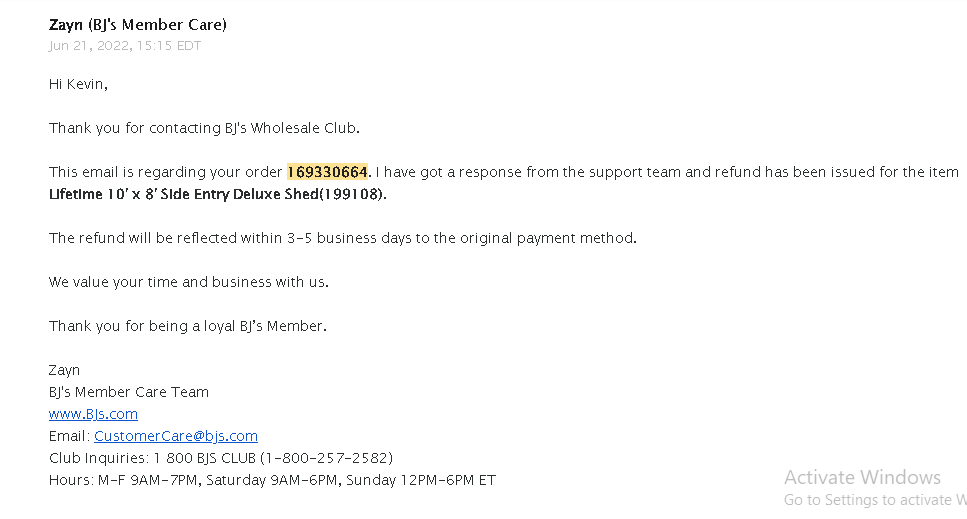Click the 1-800-257-2582 phone number

coord(326,459)
